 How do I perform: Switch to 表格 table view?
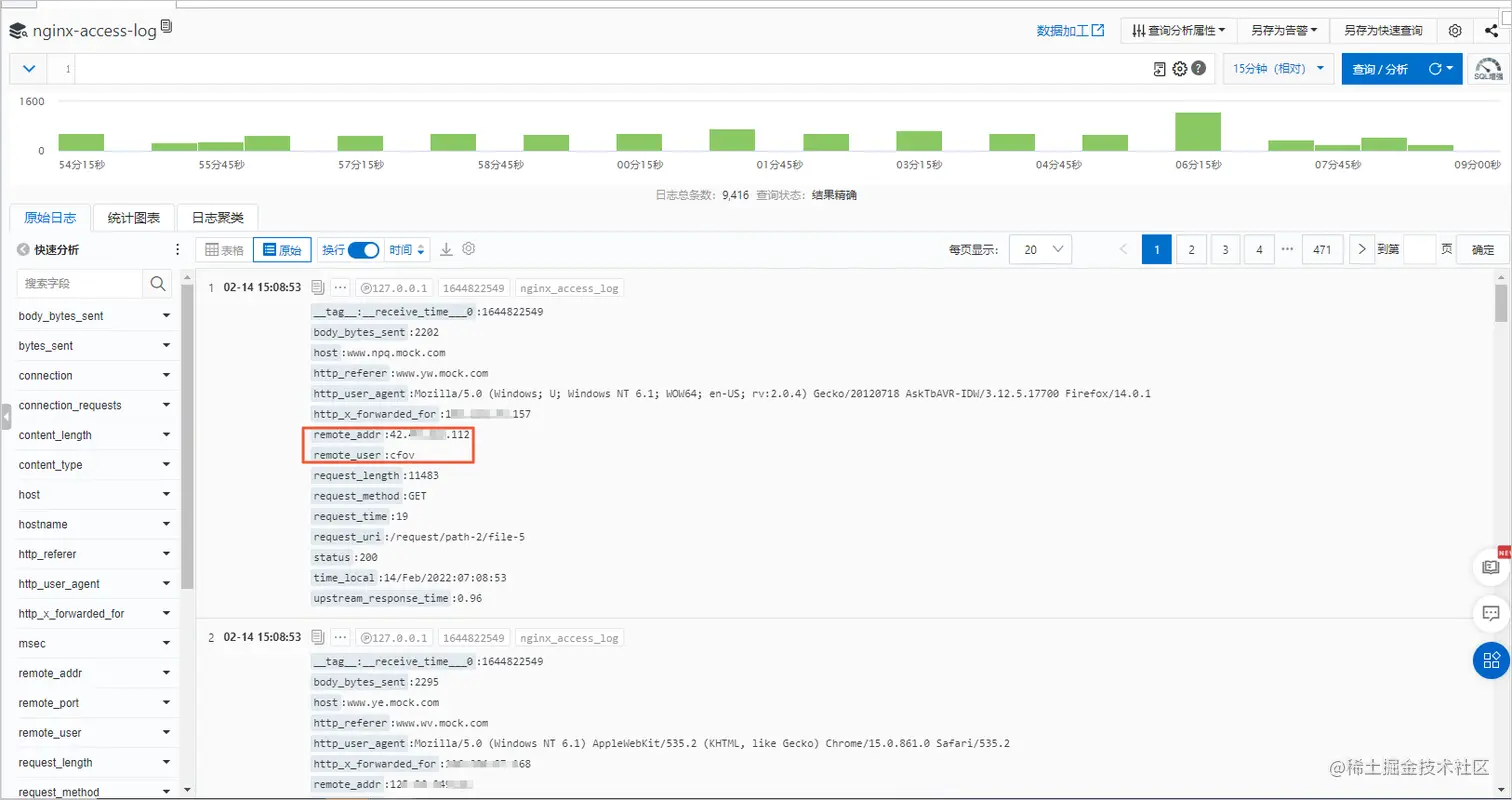(224, 250)
